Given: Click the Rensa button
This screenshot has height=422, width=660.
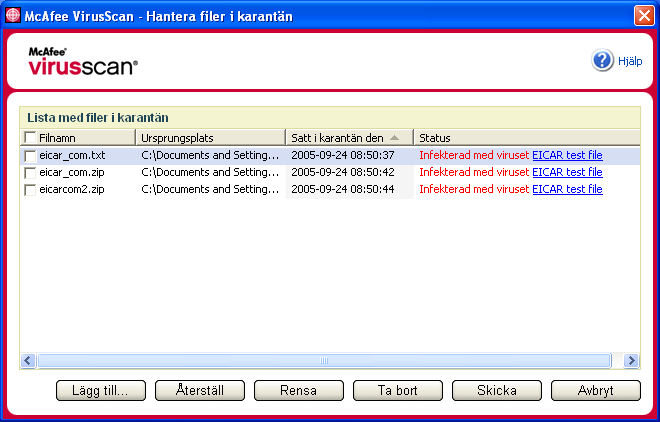Looking at the screenshot, I should point(298,390).
